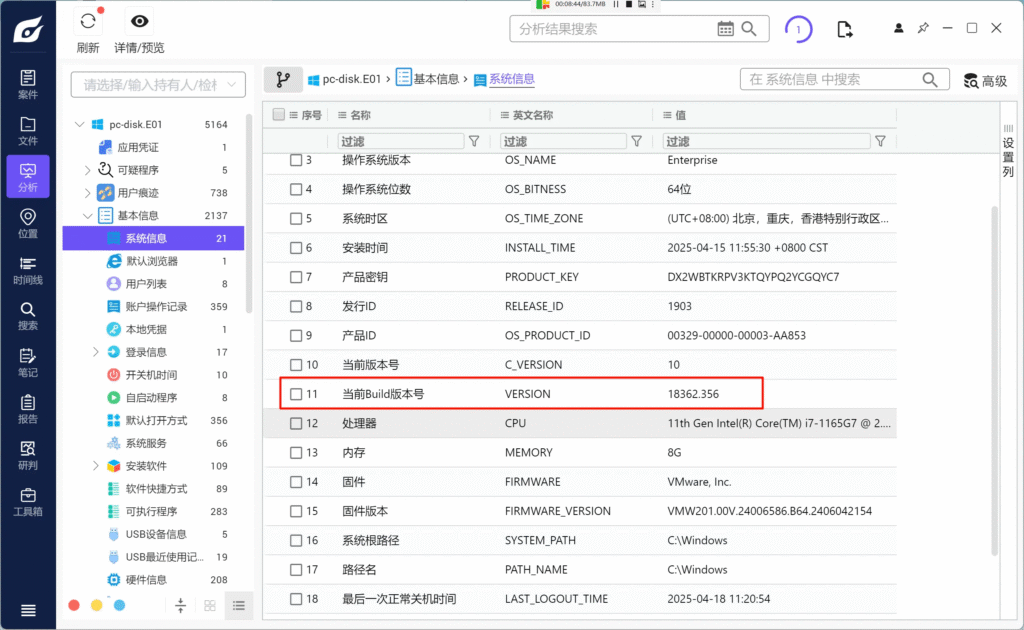Click the filter funnel in 名称 column
This screenshot has height=630, width=1024.
click(x=474, y=142)
